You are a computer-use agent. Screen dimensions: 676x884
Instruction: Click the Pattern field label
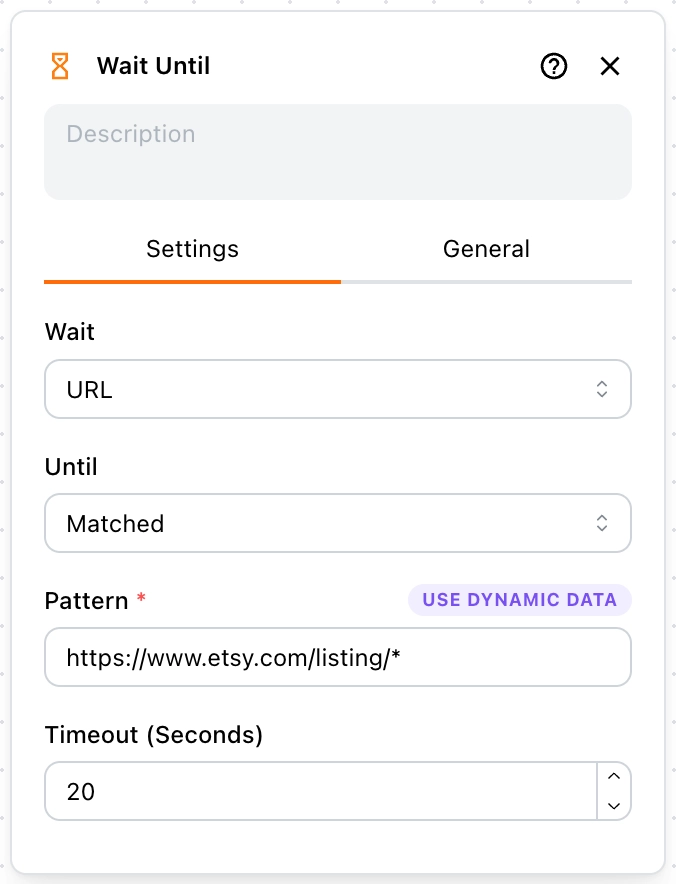[87, 600]
